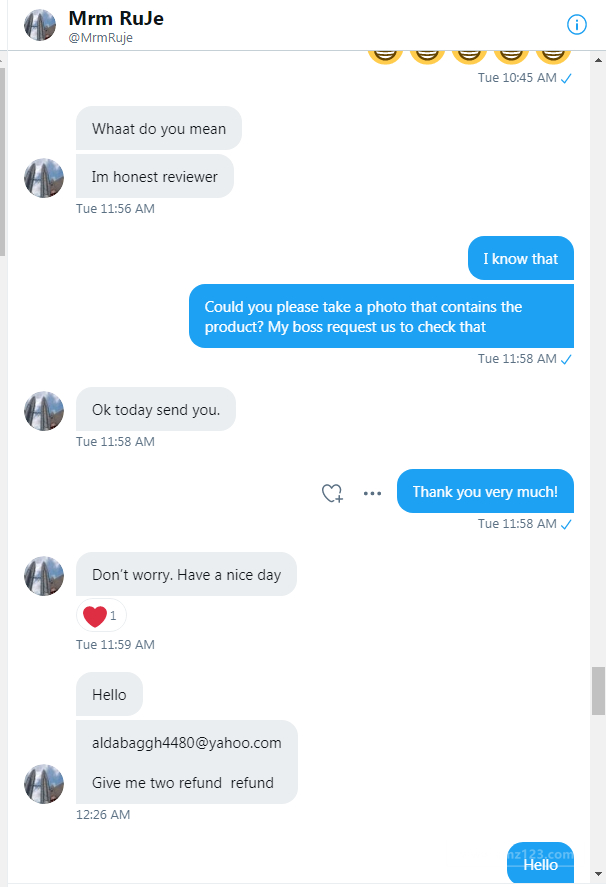Click aldabaggh4480@yahoo.com email address
This screenshot has width=606, height=887.
186,743
